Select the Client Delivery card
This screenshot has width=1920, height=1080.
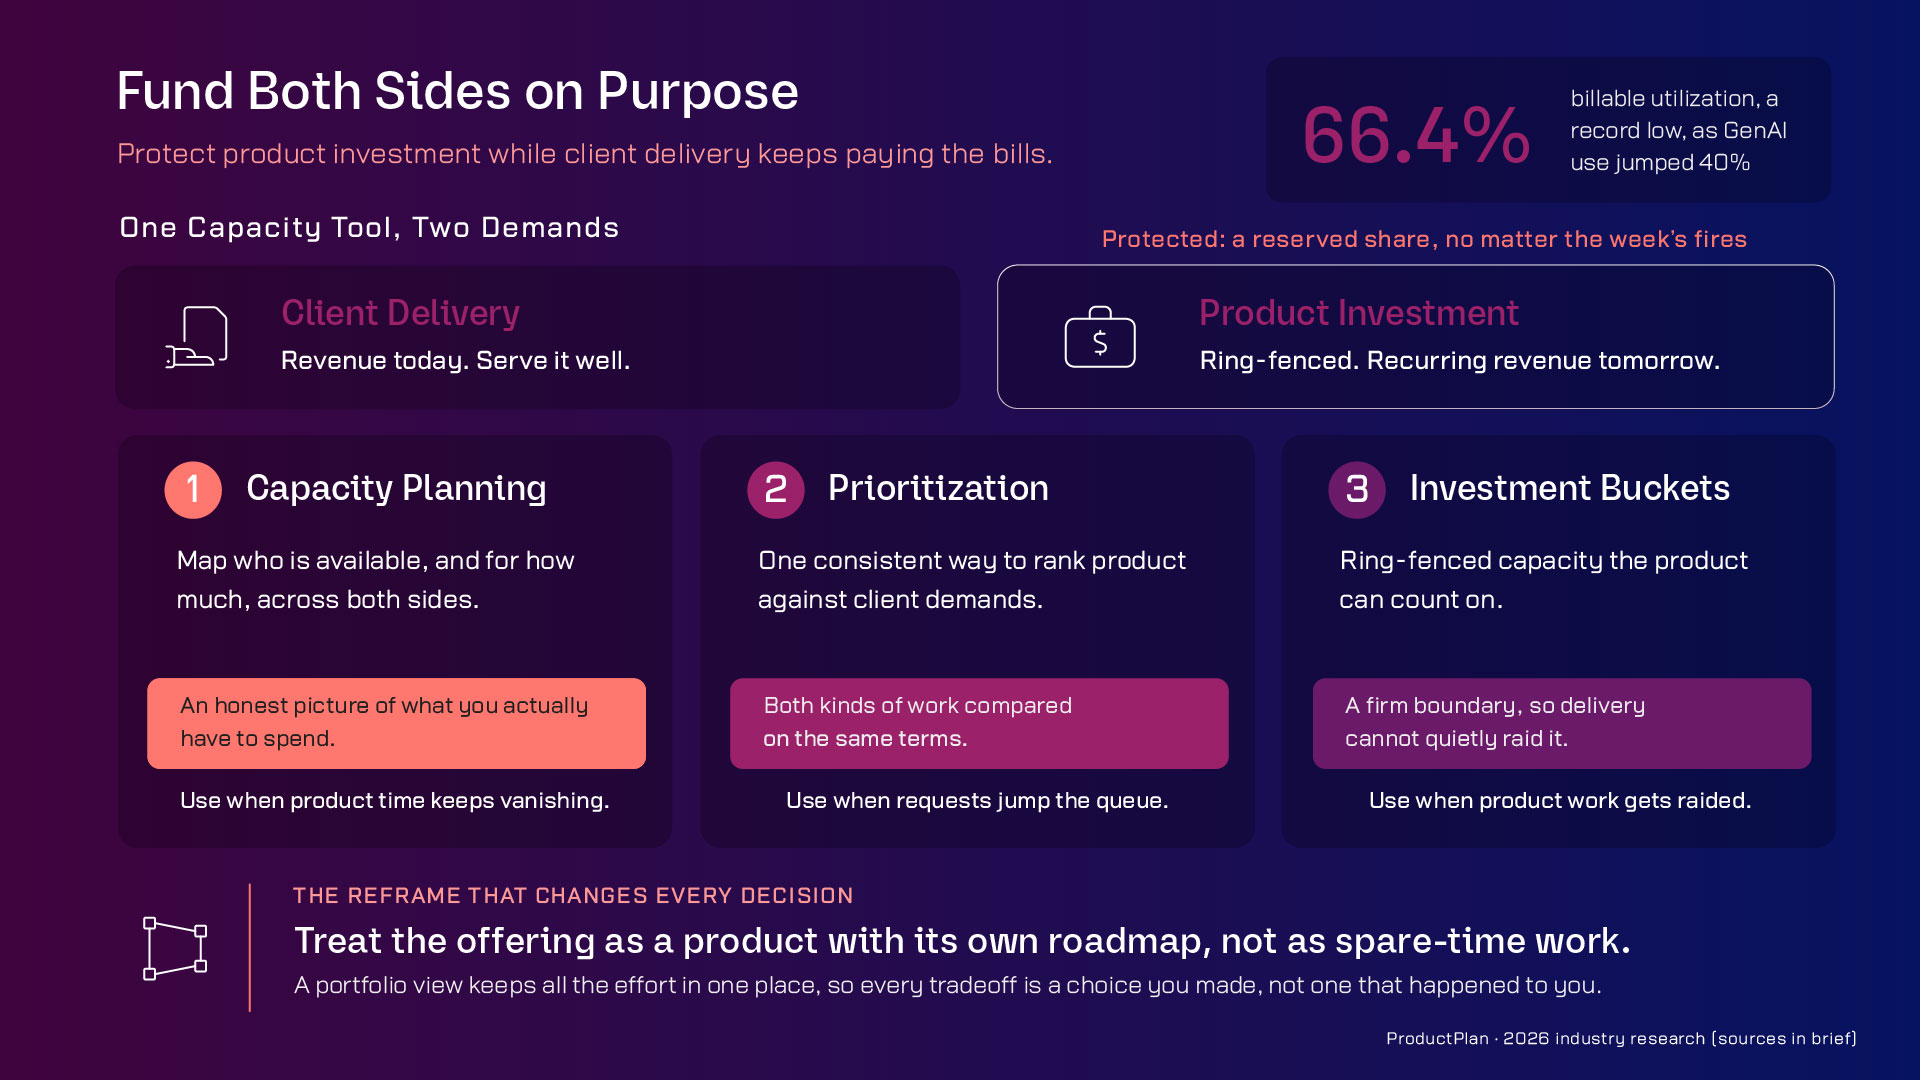[x=538, y=337]
